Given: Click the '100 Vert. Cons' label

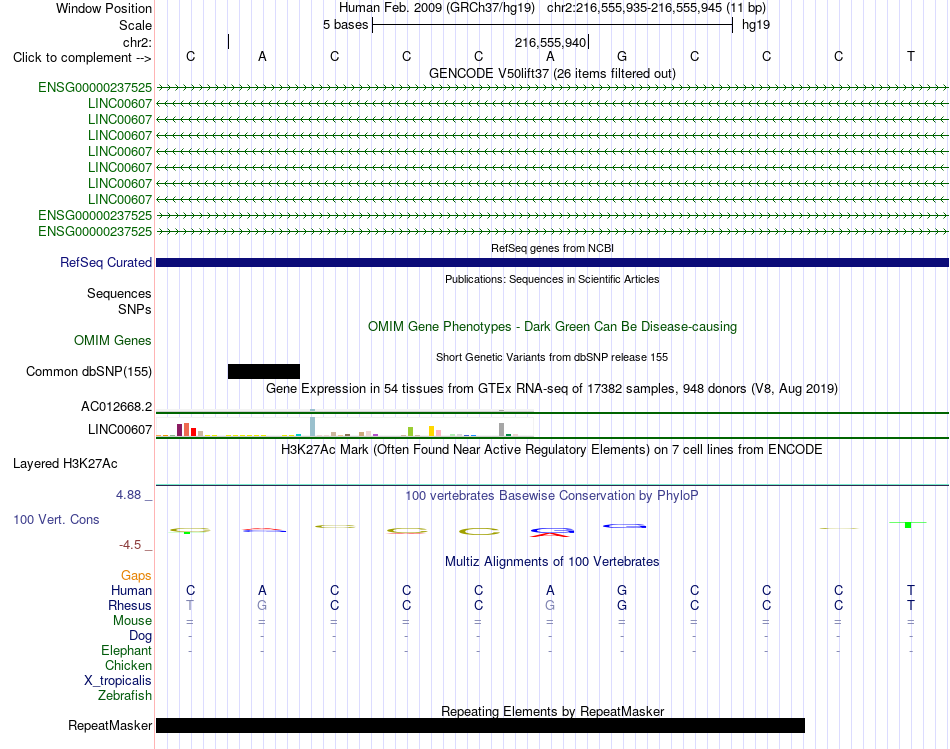Looking at the screenshot, I should pos(56,519).
